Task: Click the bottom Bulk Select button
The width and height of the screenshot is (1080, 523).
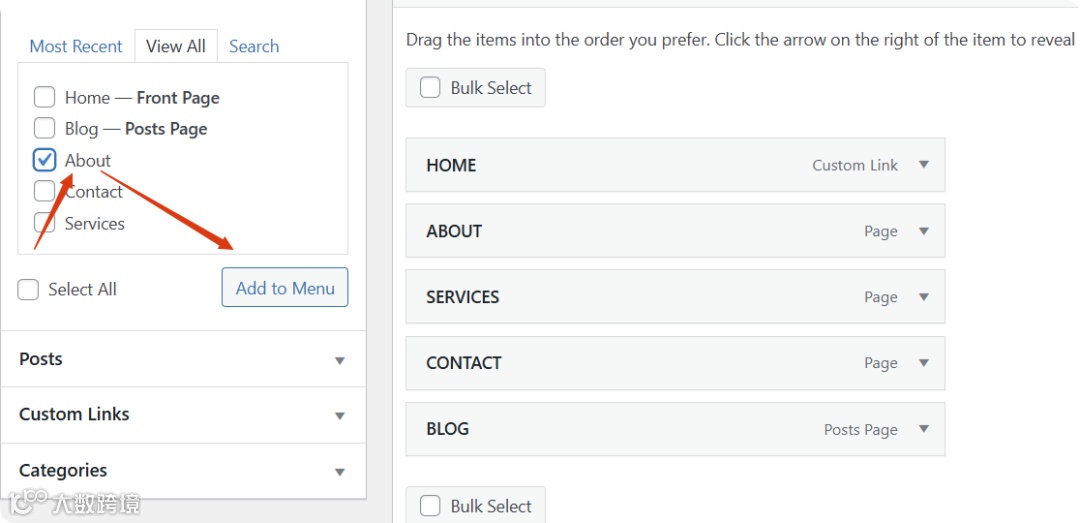Action: pyautogui.click(x=476, y=506)
